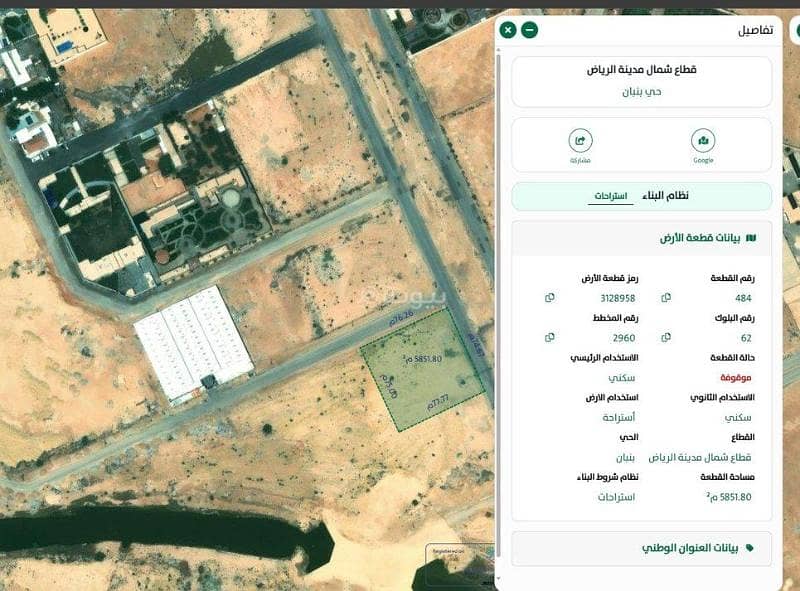Click the panel's vertical scrollbar
Image resolution: width=800 pixels, height=591 pixels.
click(498, 306)
